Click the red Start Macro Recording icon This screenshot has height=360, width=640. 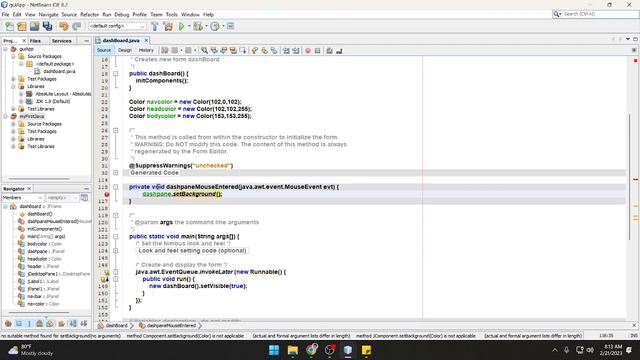point(308,50)
